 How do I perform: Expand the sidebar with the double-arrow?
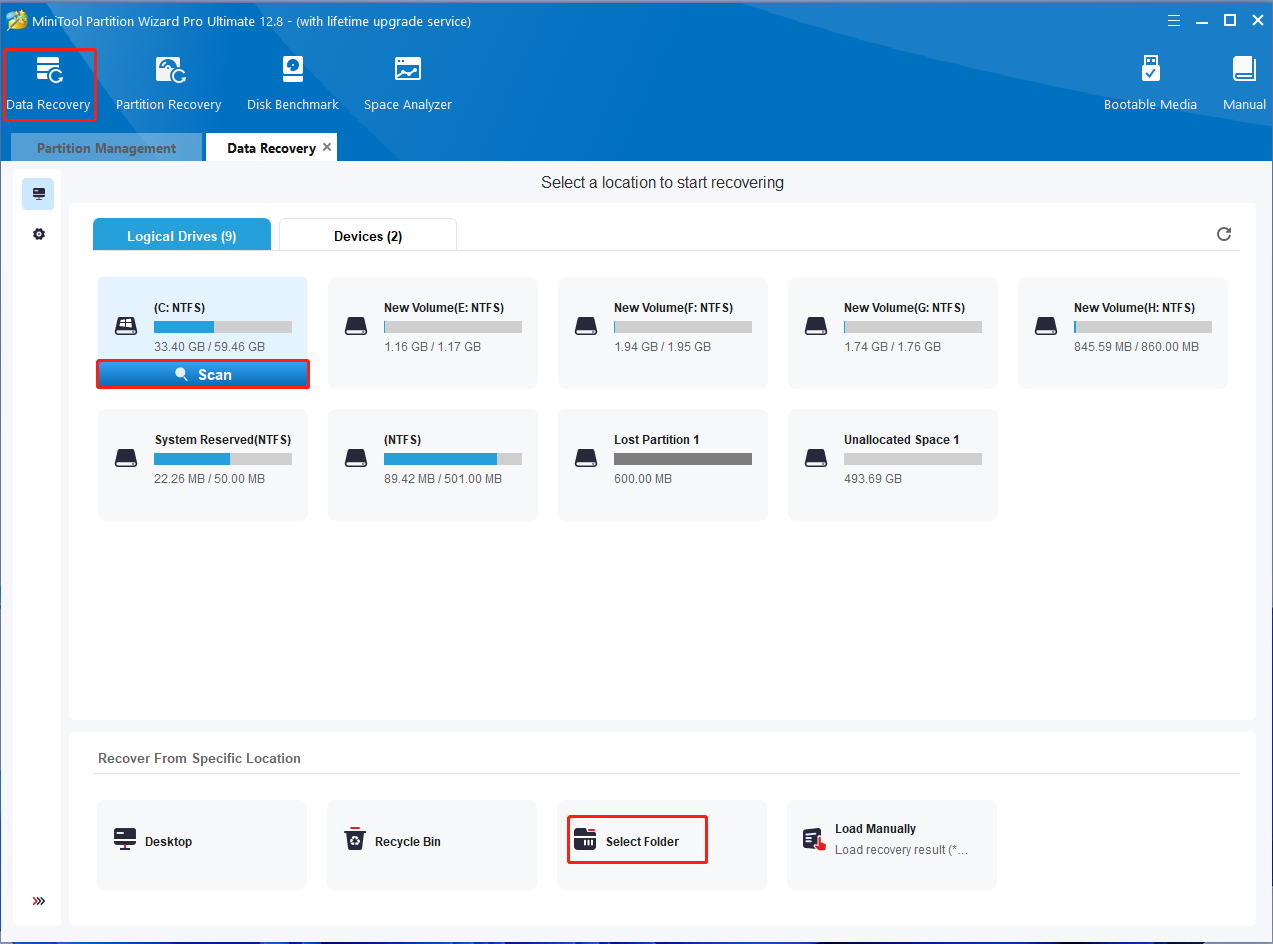(38, 900)
